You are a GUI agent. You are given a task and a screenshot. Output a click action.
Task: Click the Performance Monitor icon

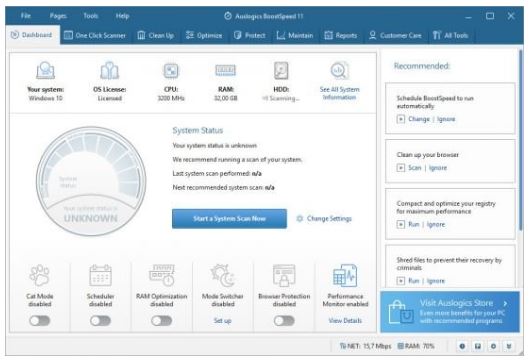click(x=345, y=275)
